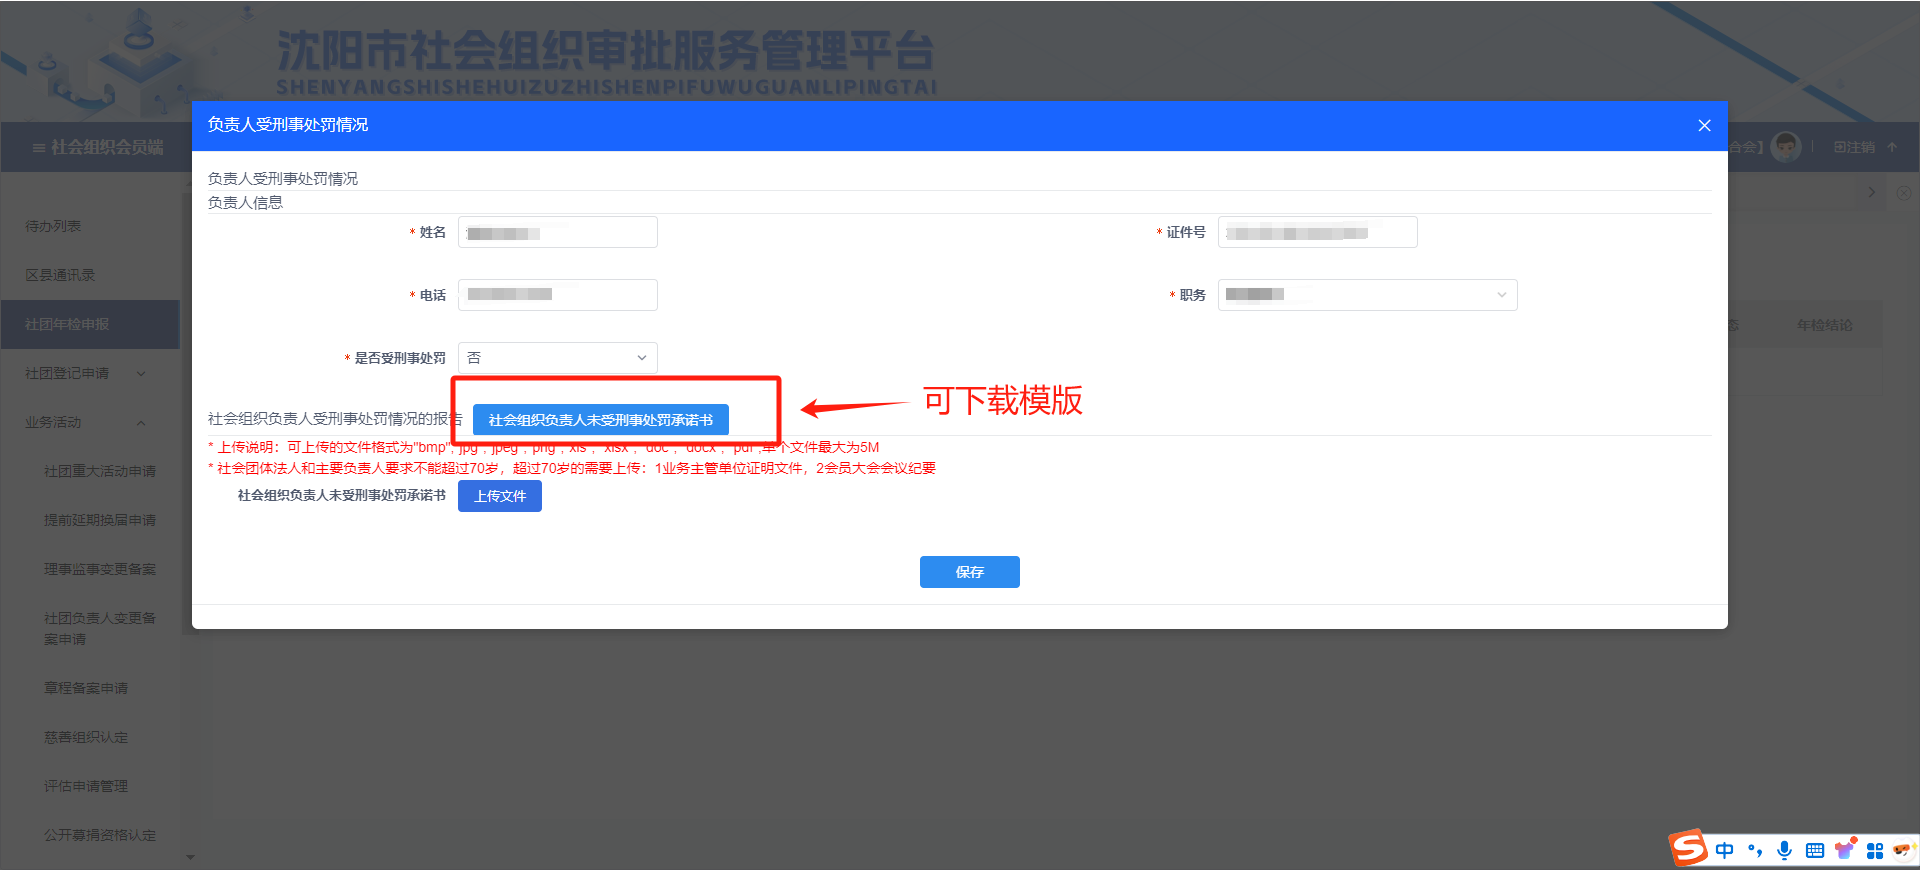The width and height of the screenshot is (1920, 870).
Task: Click the Sogou input method logo
Action: [x=1688, y=848]
